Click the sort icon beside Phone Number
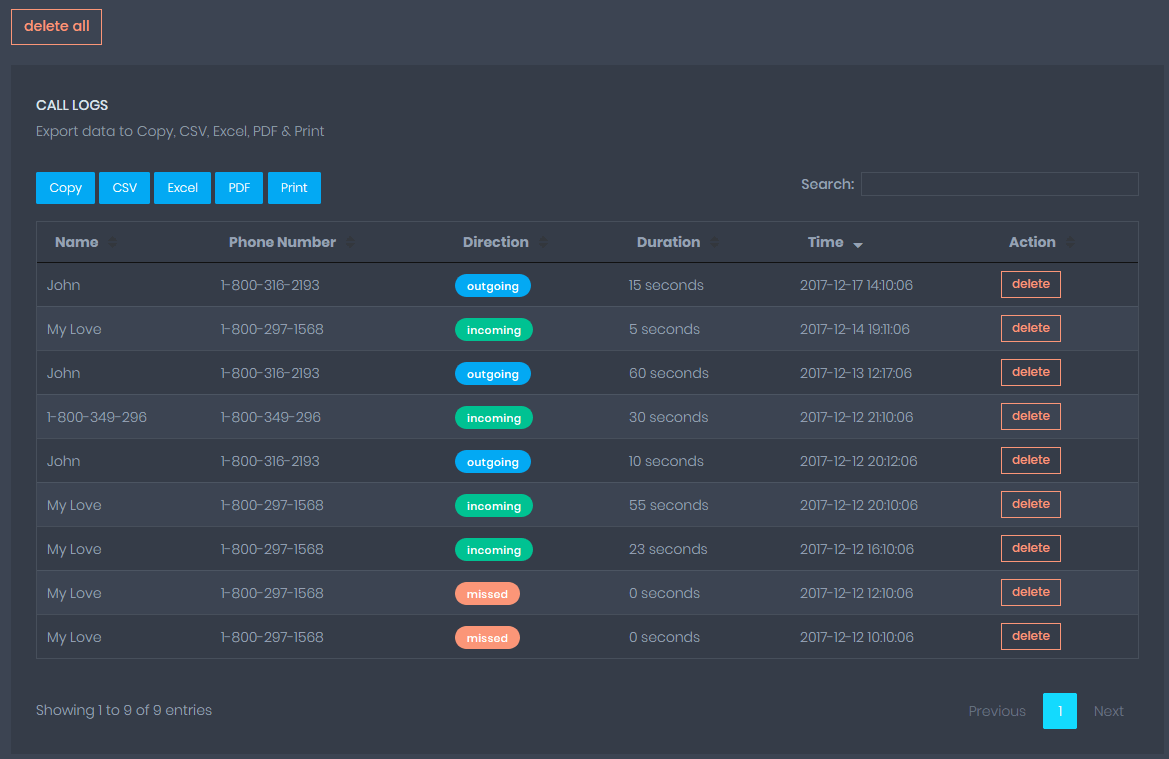Image resolution: width=1169 pixels, height=759 pixels. tap(350, 242)
